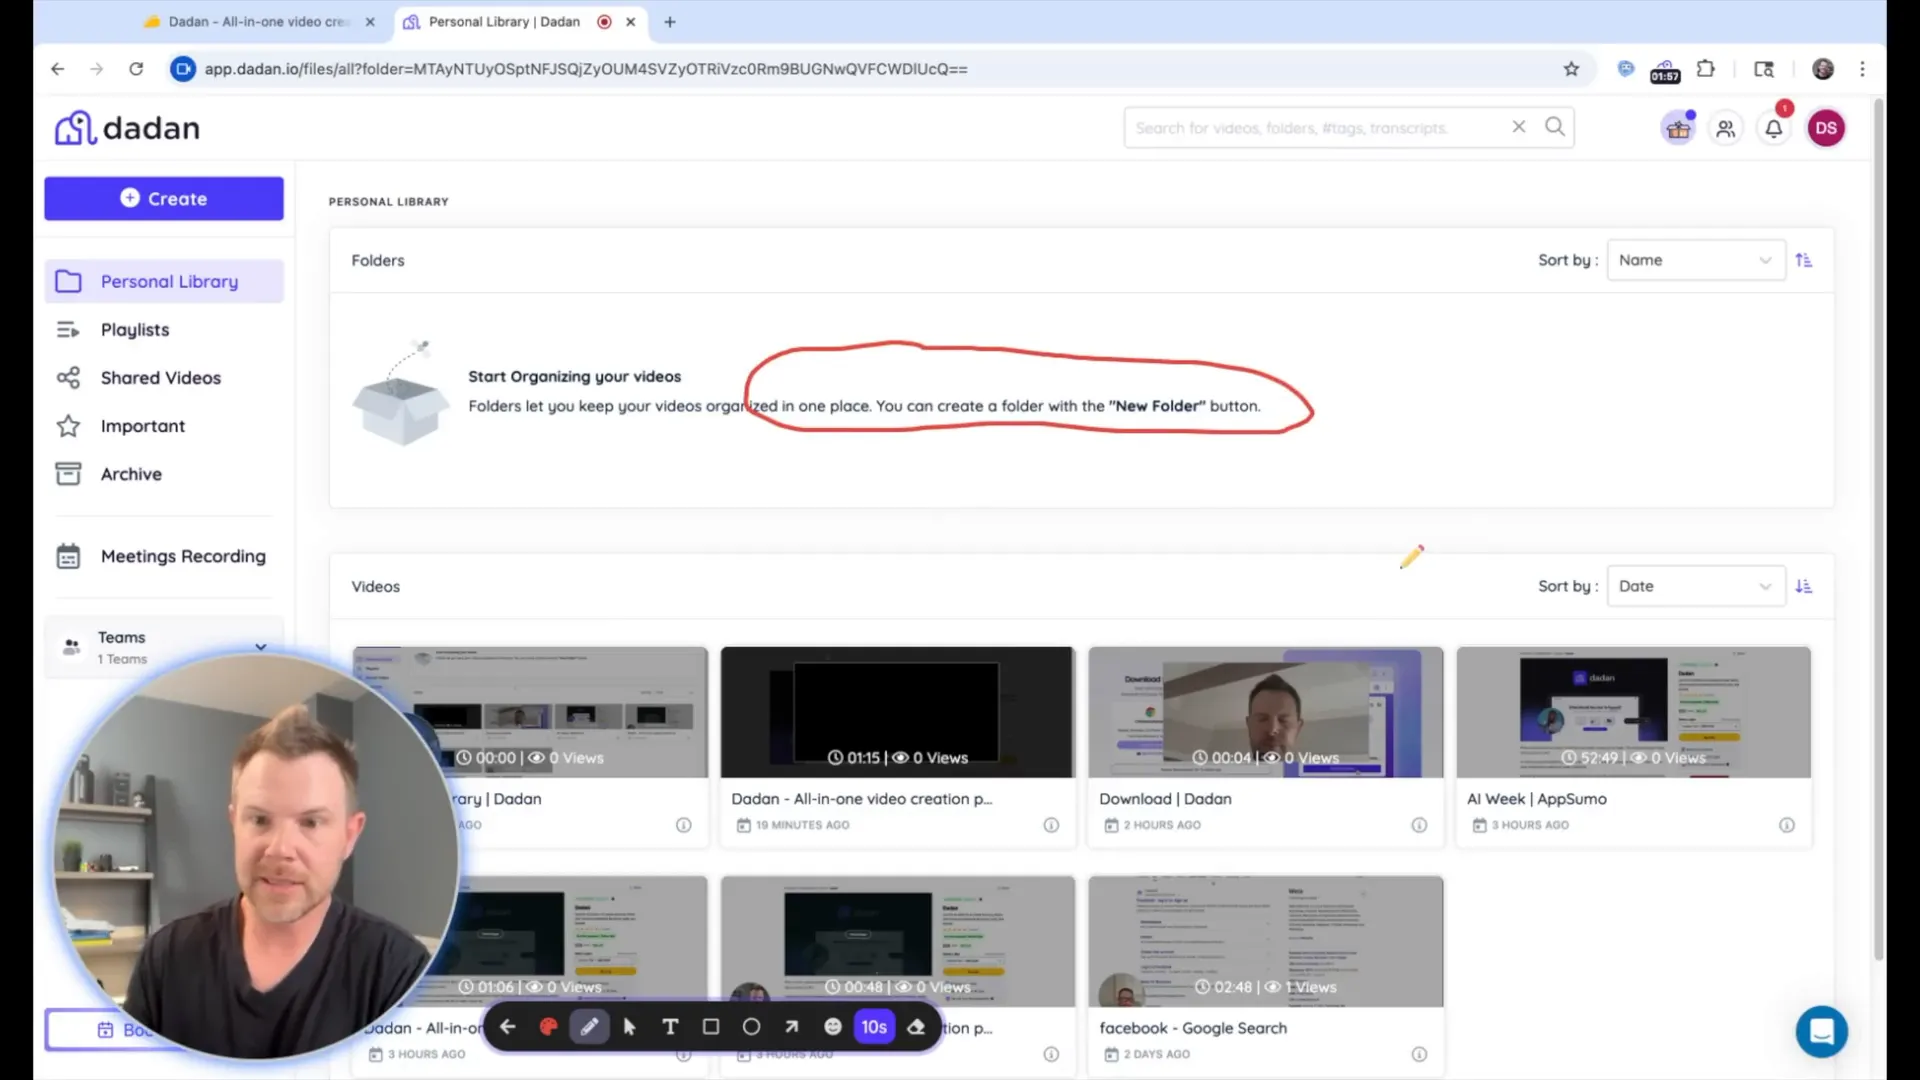Screen dimensions: 1920x1080
Task: Collapse annotation toolbar with back arrow
Action: (x=508, y=1027)
